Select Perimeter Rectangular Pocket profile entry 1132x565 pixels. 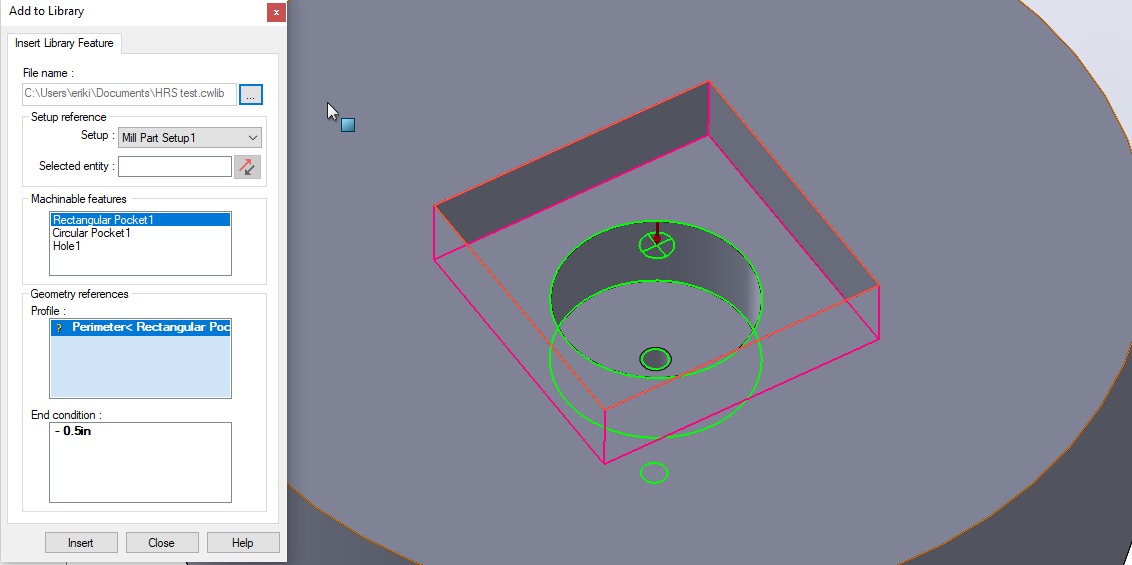[140, 328]
